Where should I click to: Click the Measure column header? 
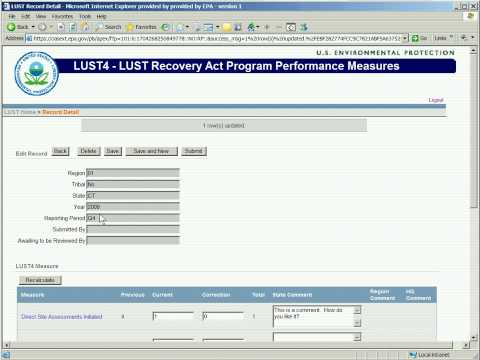point(32,295)
